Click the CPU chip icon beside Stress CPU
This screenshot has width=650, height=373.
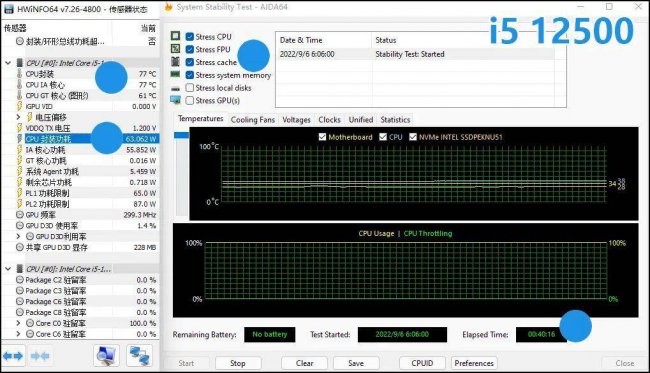coord(175,36)
